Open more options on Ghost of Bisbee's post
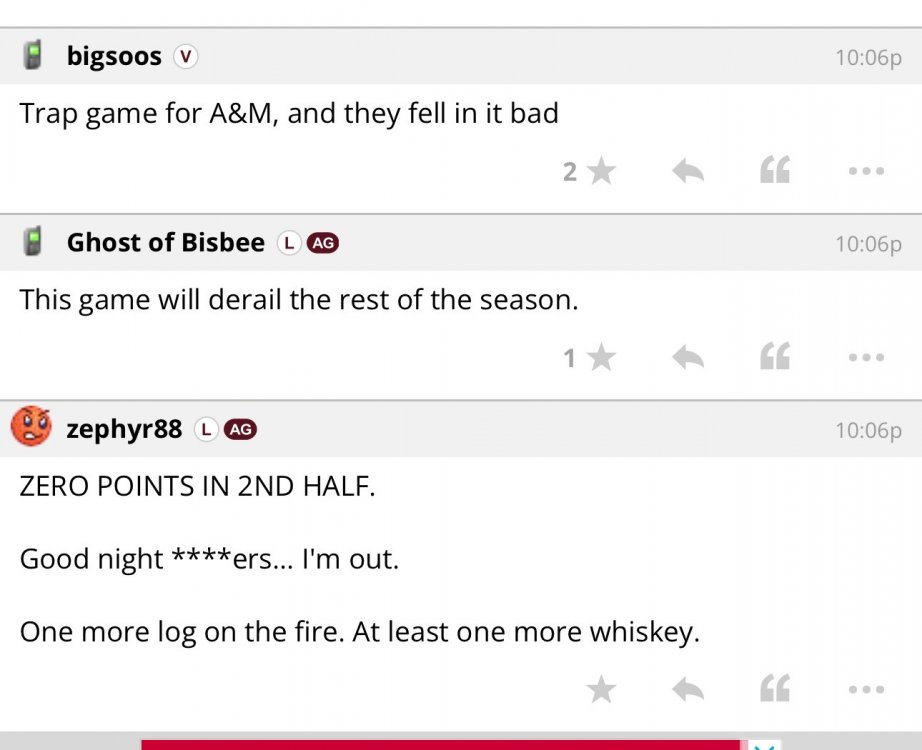This screenshot has width=922, height=750. point(865,358)
